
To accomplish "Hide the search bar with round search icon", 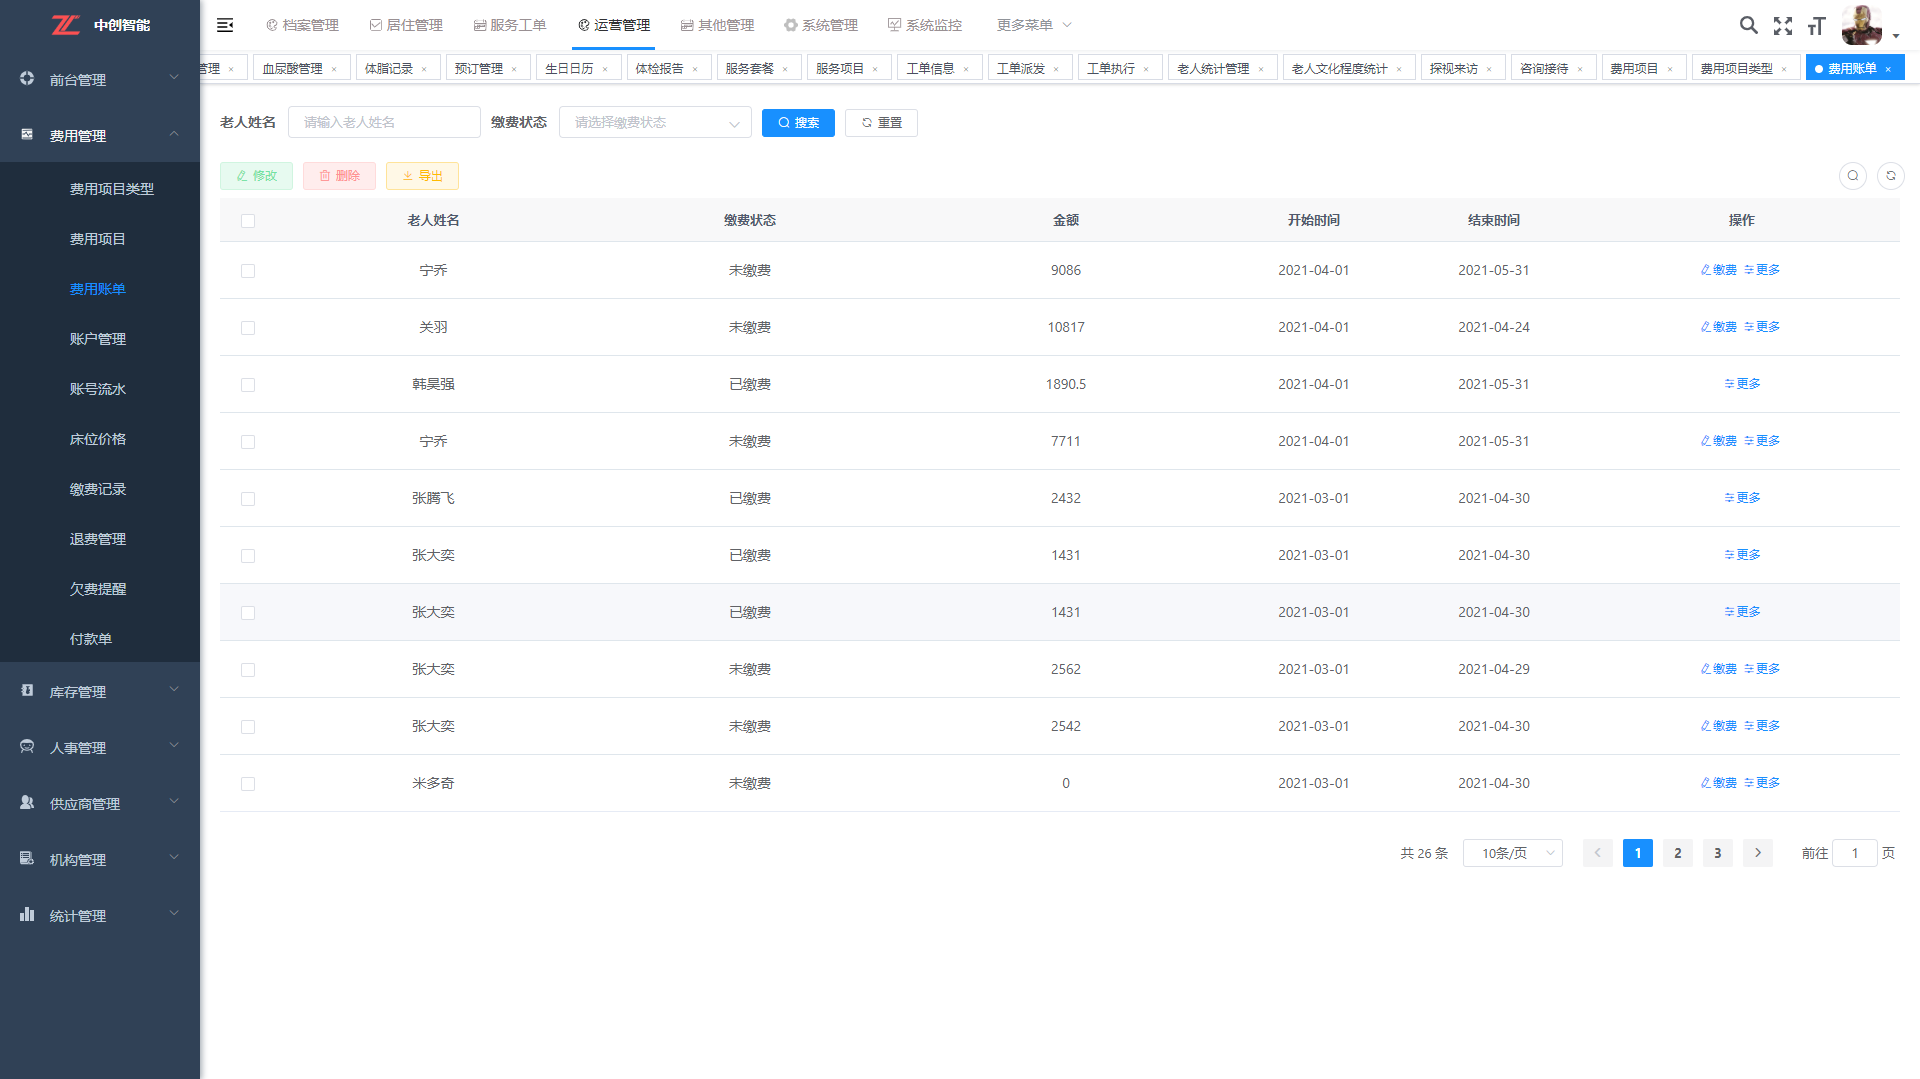I will click(1852, 176).
